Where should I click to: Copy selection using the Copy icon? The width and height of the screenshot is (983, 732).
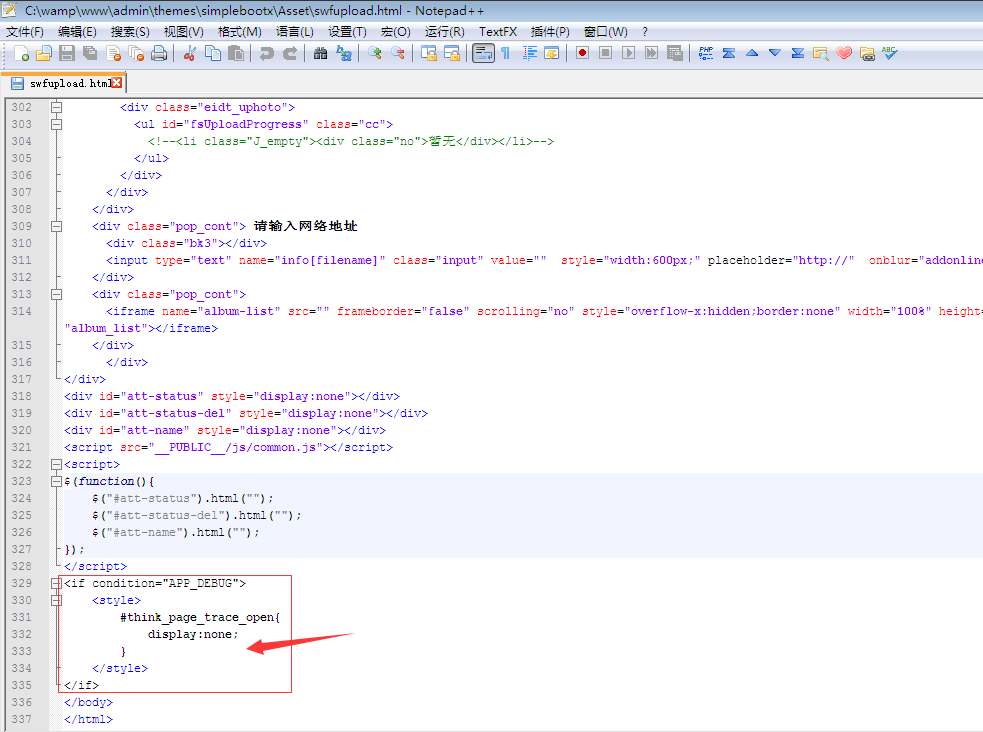[x=213, y=53]
